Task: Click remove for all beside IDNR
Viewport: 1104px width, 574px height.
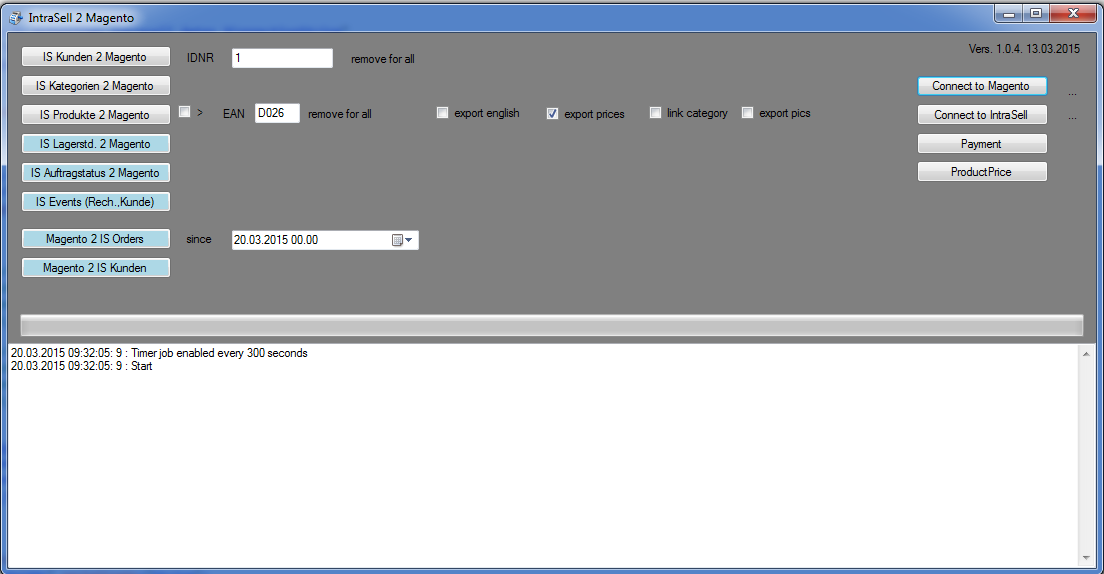Action: [383, 59]
